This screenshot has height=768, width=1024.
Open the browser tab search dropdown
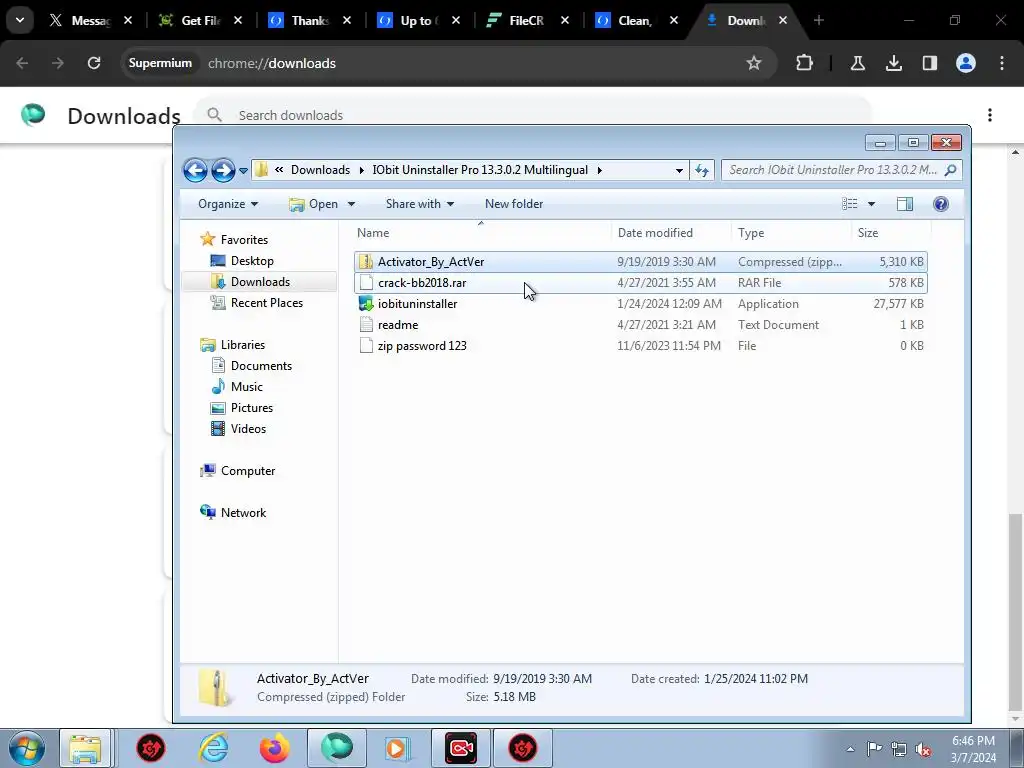(20, 20)
